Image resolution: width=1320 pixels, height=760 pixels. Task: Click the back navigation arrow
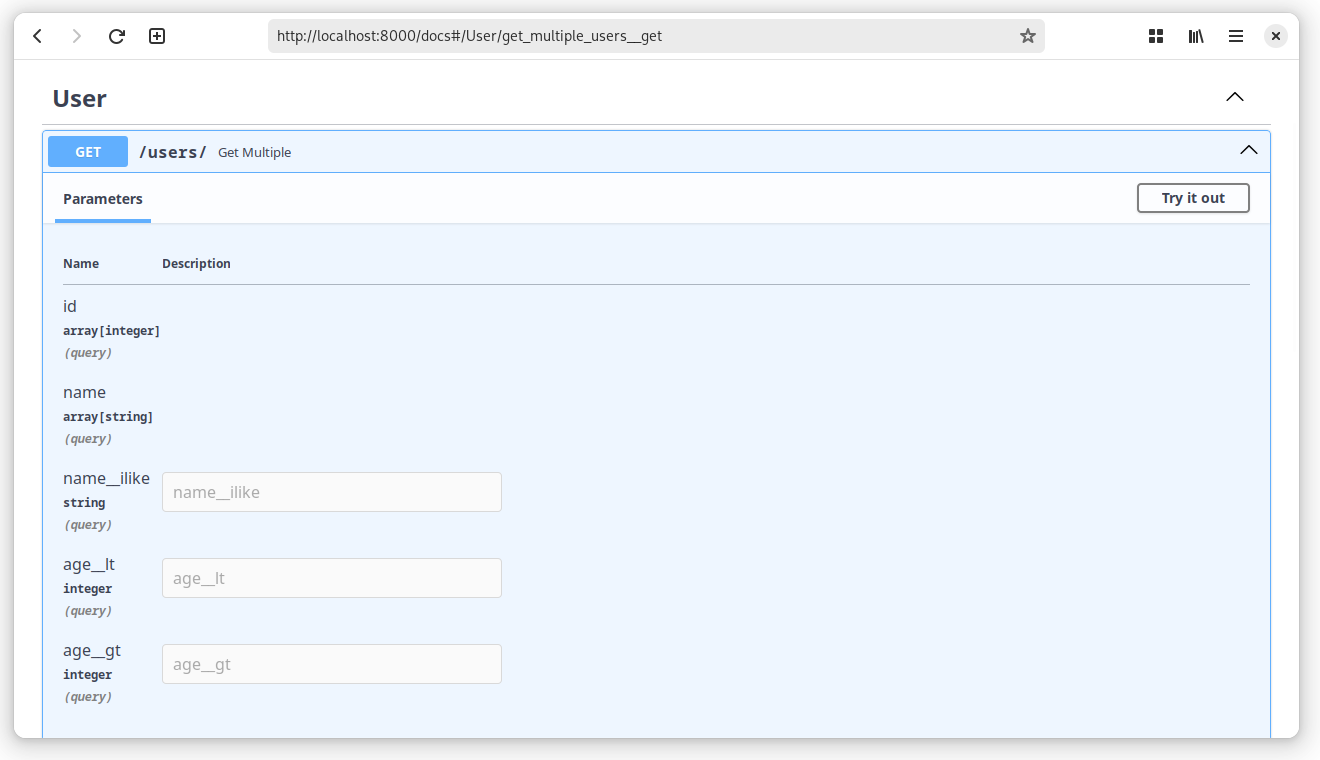coord(38,36)
